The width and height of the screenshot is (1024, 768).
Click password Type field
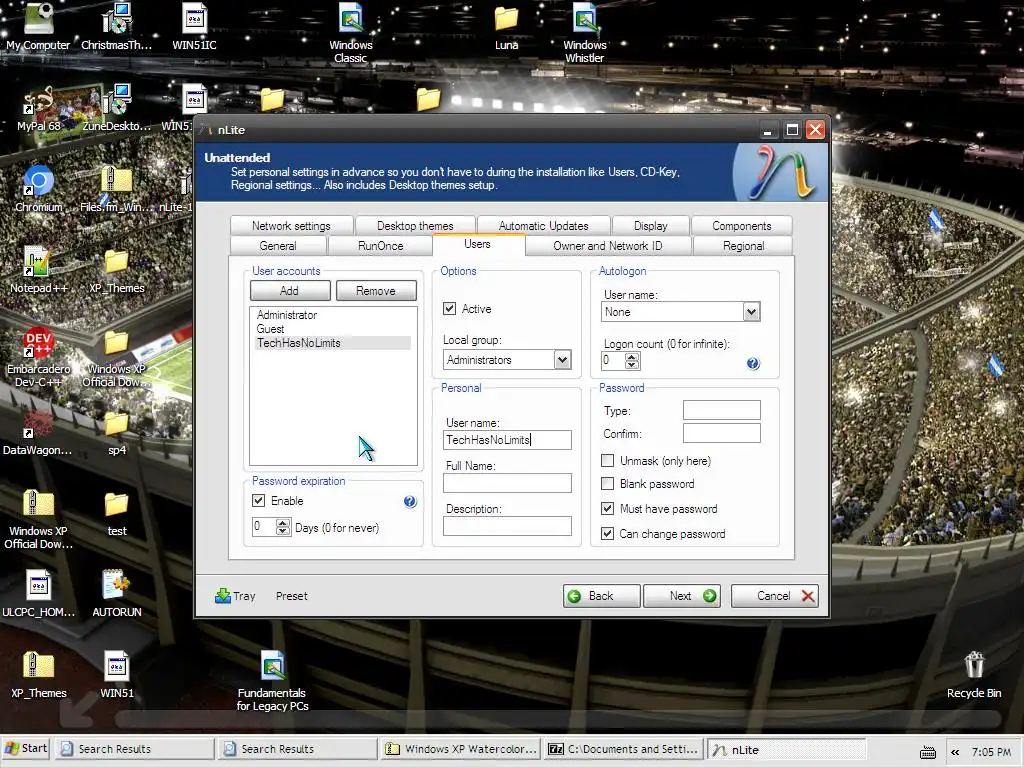pos(722,410)
